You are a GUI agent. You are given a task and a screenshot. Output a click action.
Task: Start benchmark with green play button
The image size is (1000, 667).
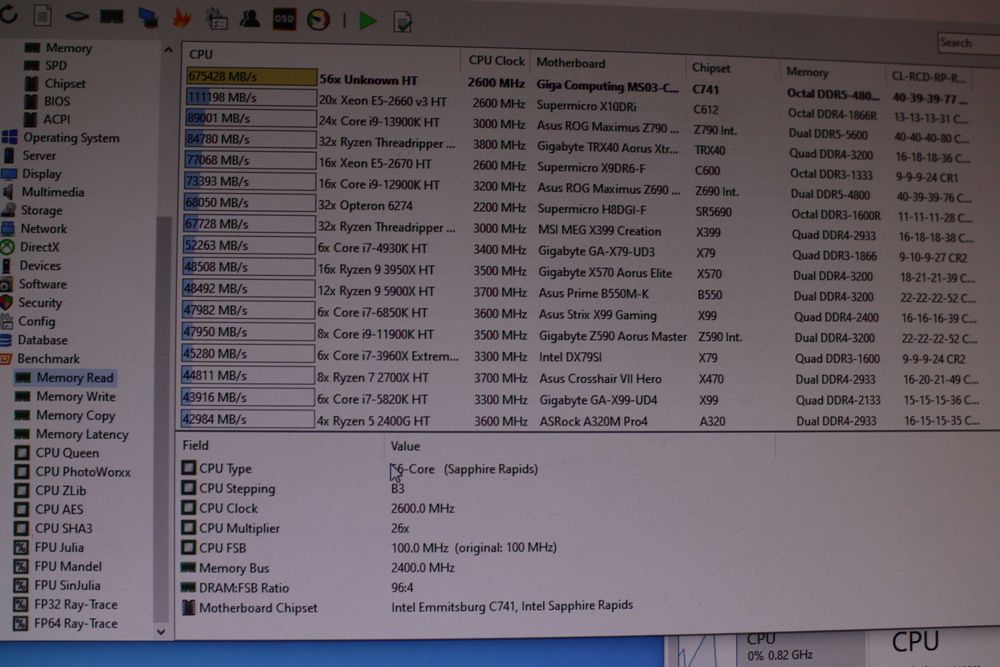(367, 20)
